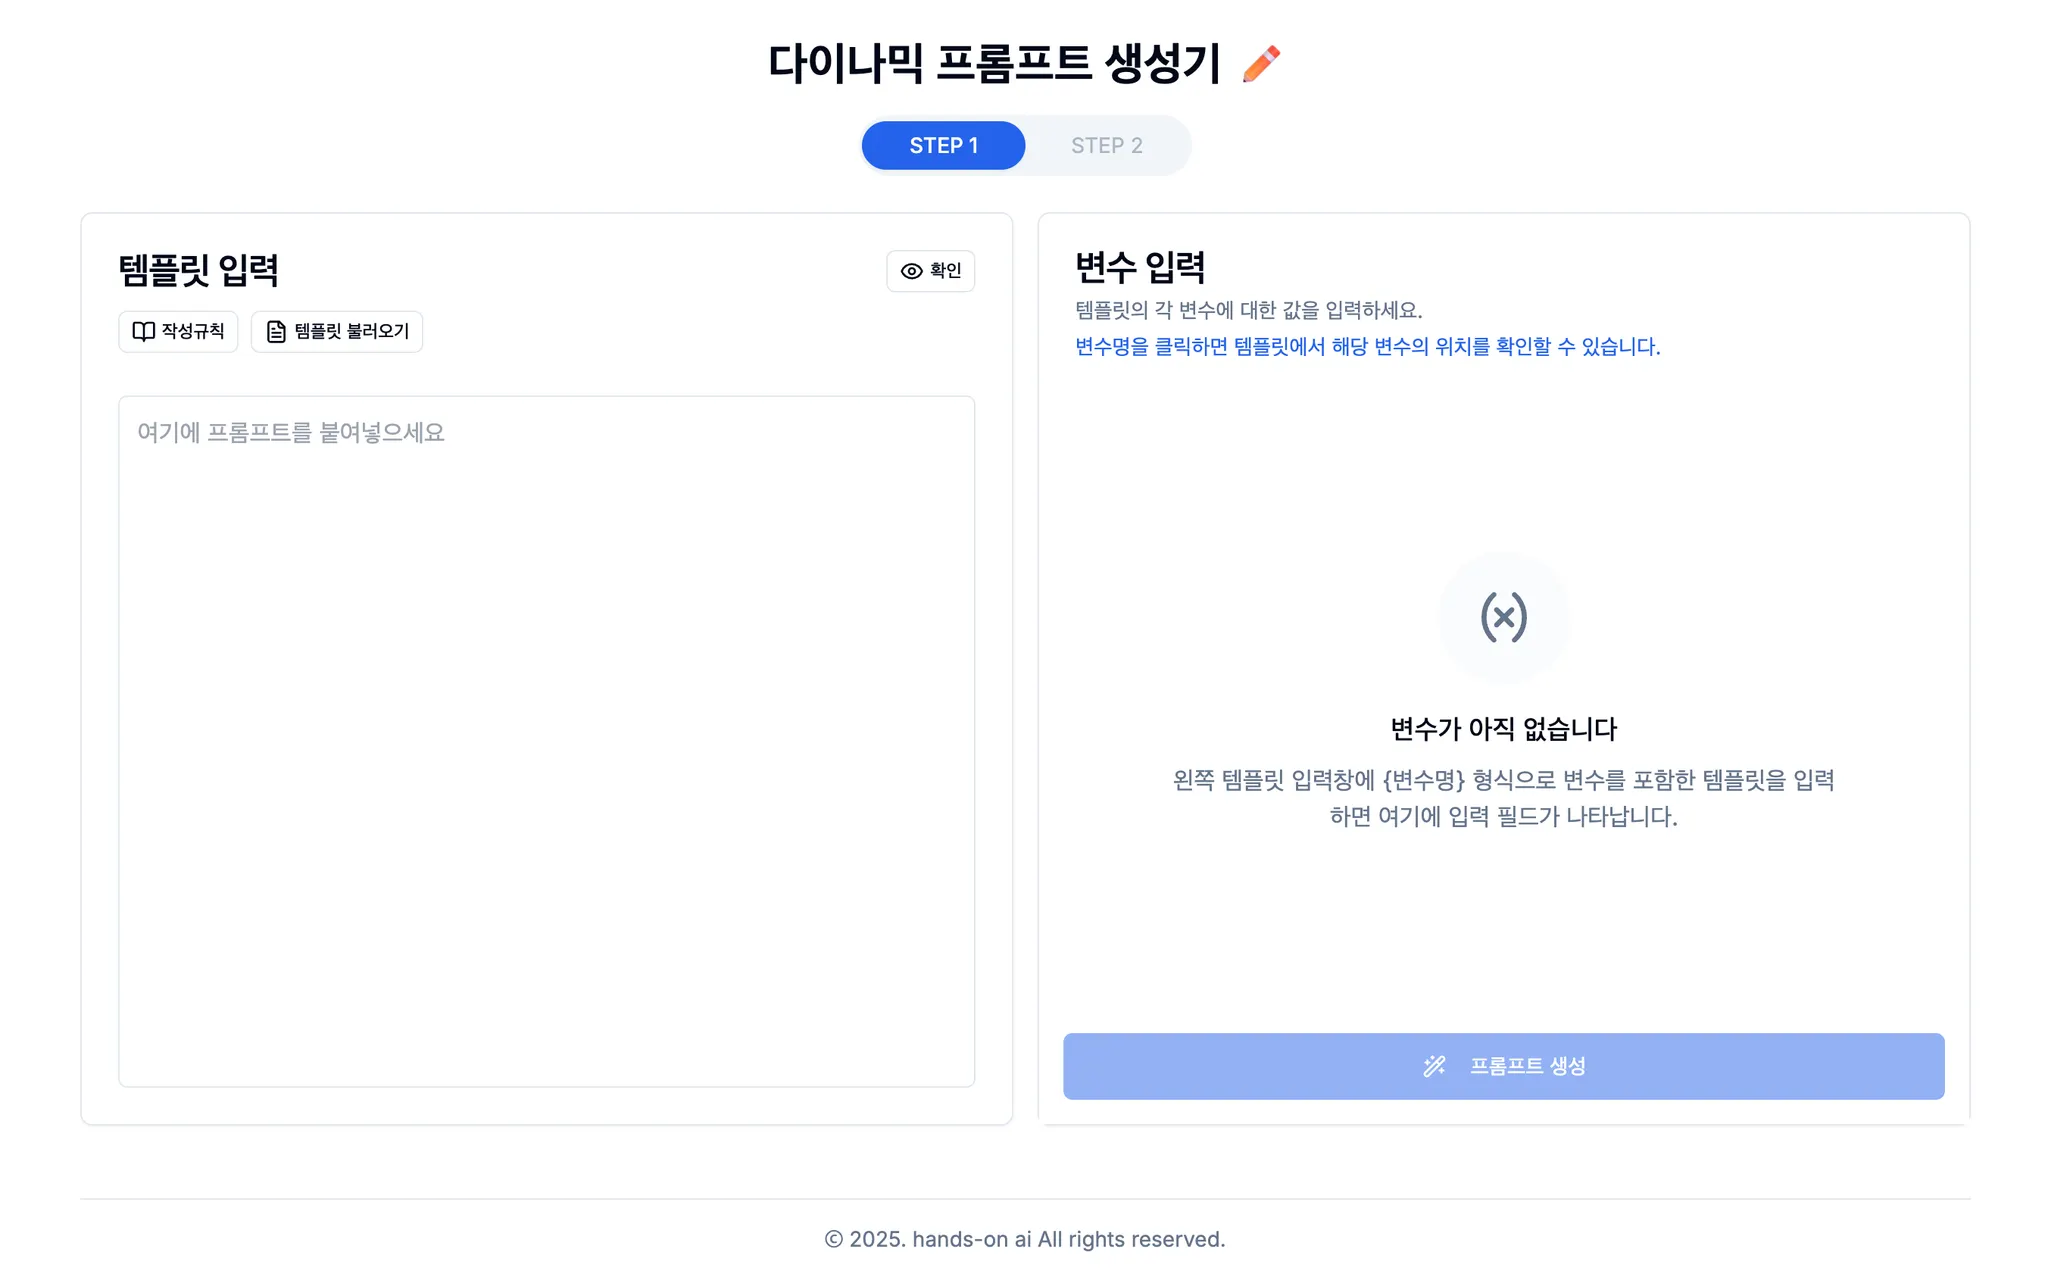
Task: Click the hands-on ai copyright footer
Action: coord(1024,1239)
